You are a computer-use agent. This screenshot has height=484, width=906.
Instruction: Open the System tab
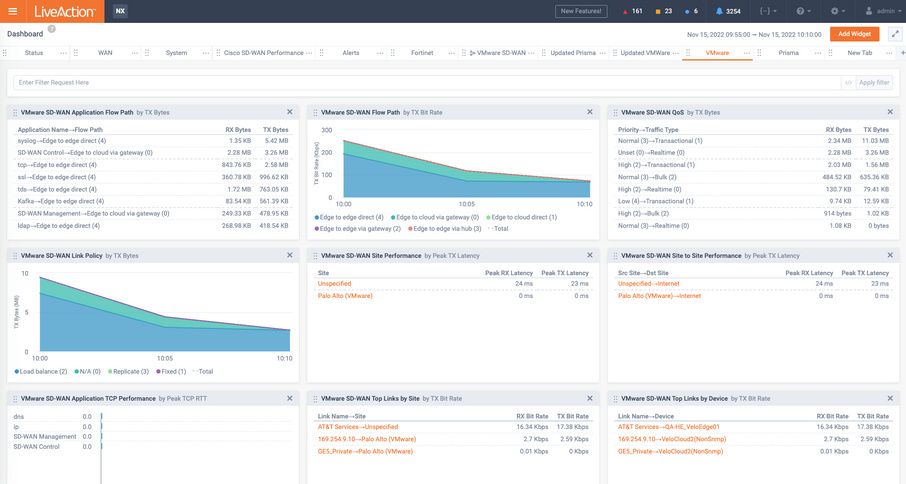[176, 53]
